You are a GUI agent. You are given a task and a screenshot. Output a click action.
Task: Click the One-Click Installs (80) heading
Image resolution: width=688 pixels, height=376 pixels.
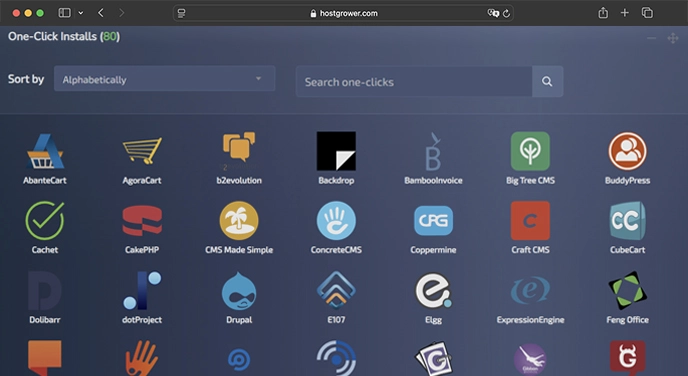[64, 36]
